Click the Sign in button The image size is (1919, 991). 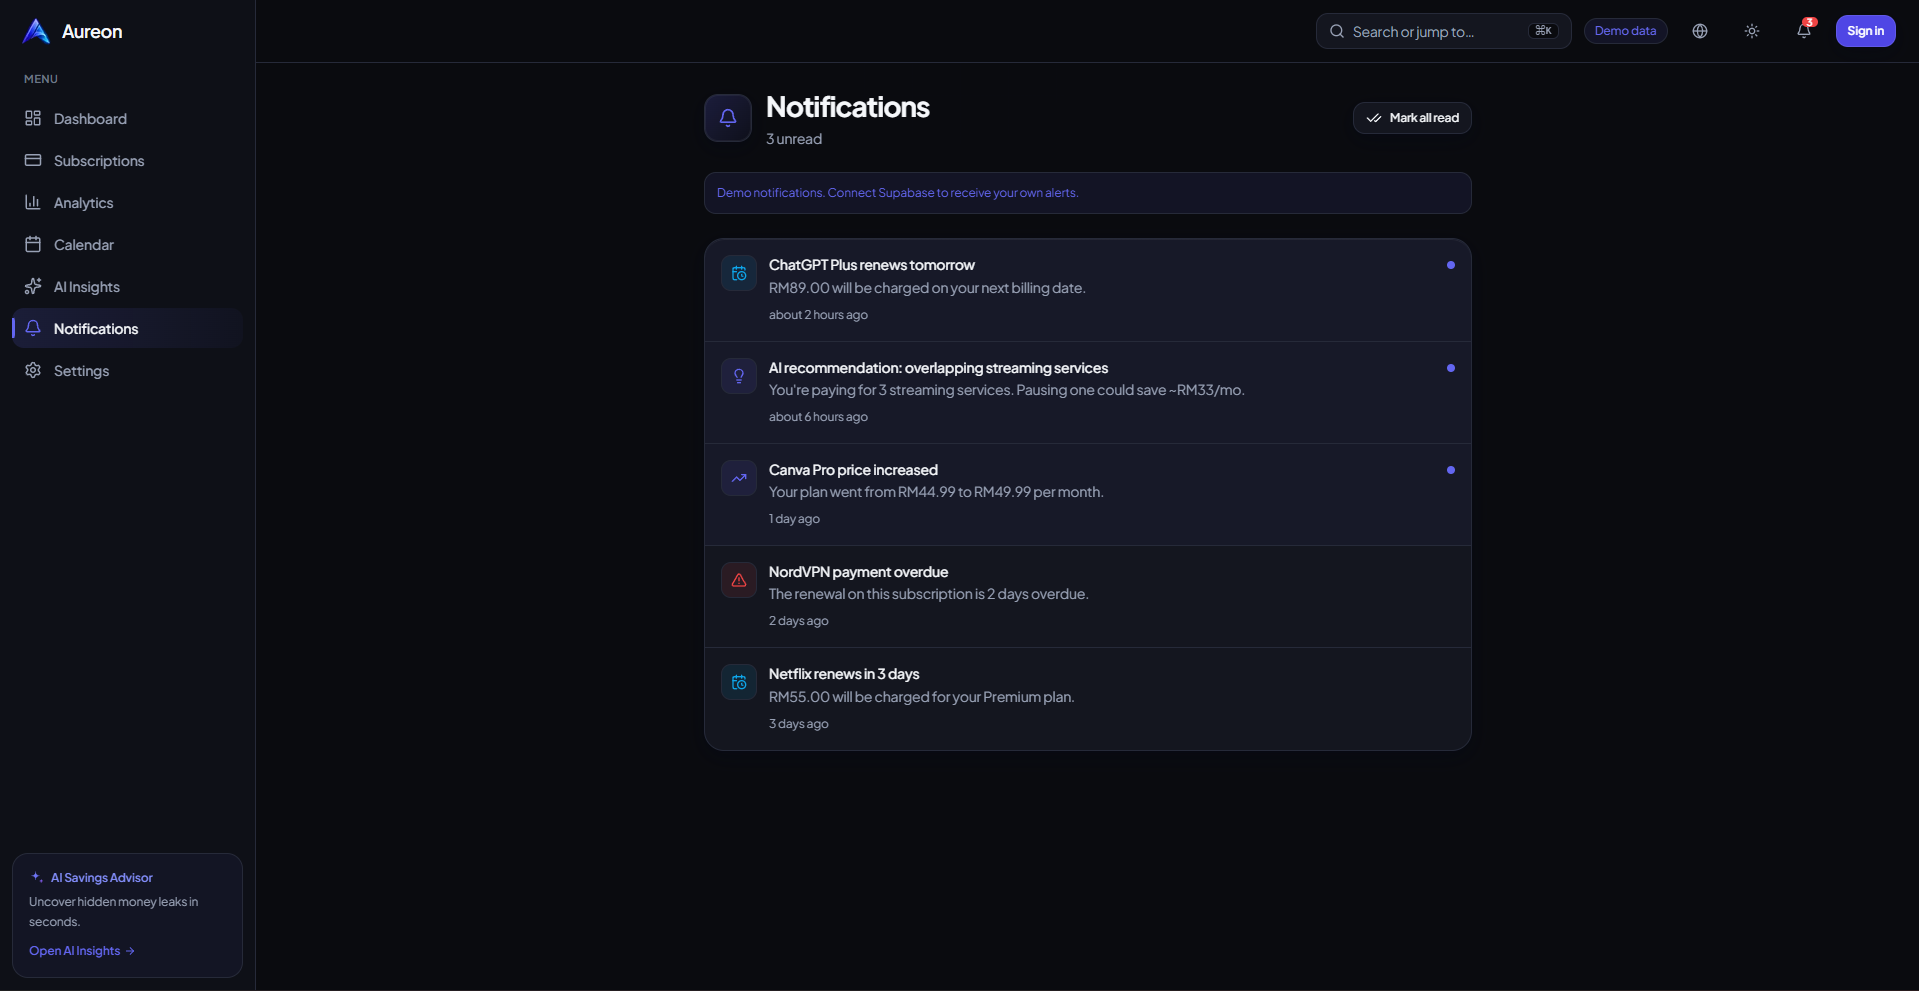1865,31
